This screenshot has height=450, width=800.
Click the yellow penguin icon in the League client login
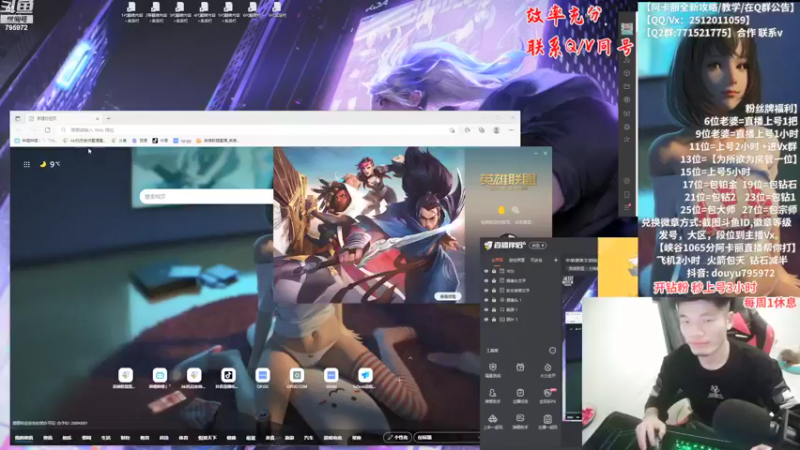point(501,210)
